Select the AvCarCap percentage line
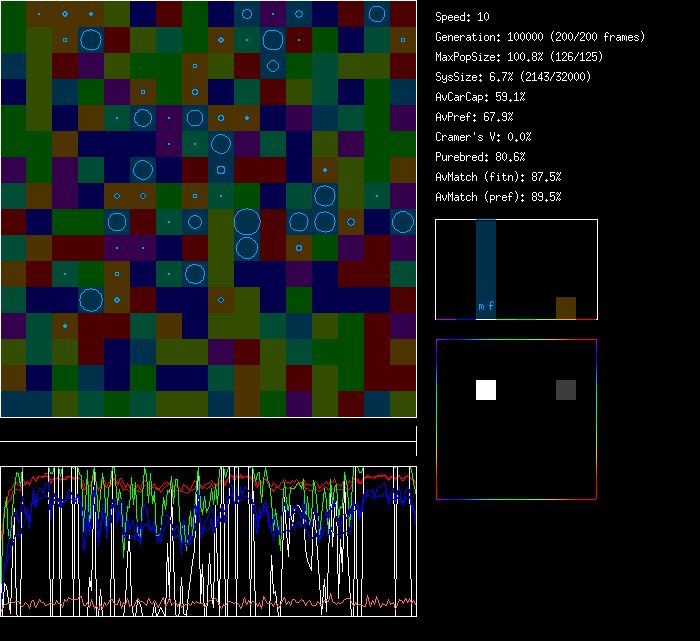 (481, 97)
